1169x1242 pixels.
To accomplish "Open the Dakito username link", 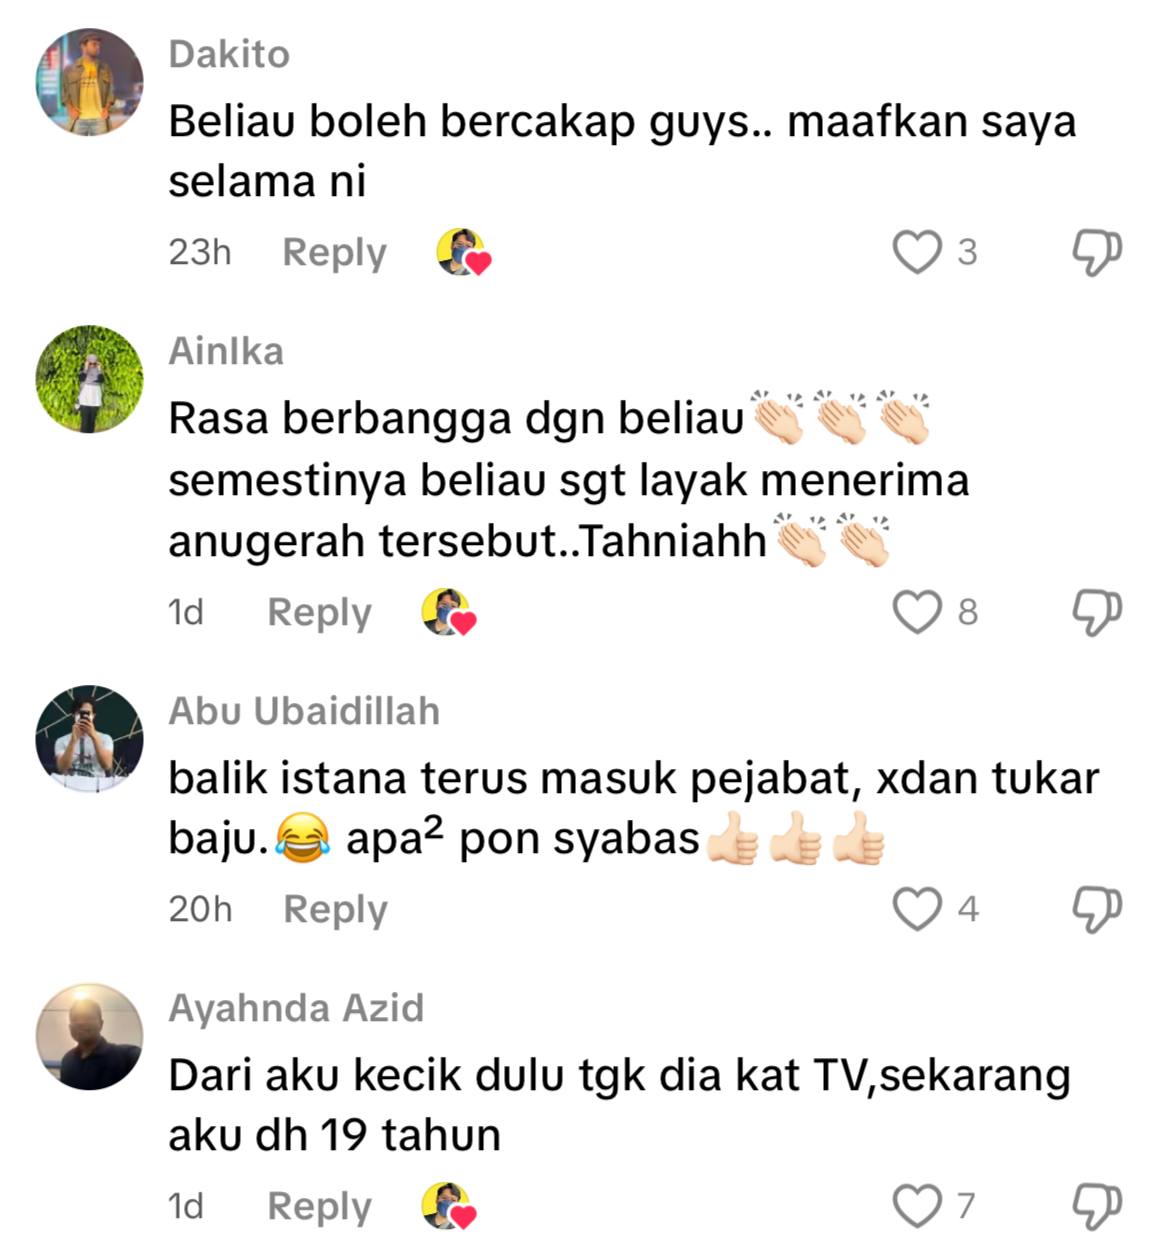I will (x=229, y=54).
